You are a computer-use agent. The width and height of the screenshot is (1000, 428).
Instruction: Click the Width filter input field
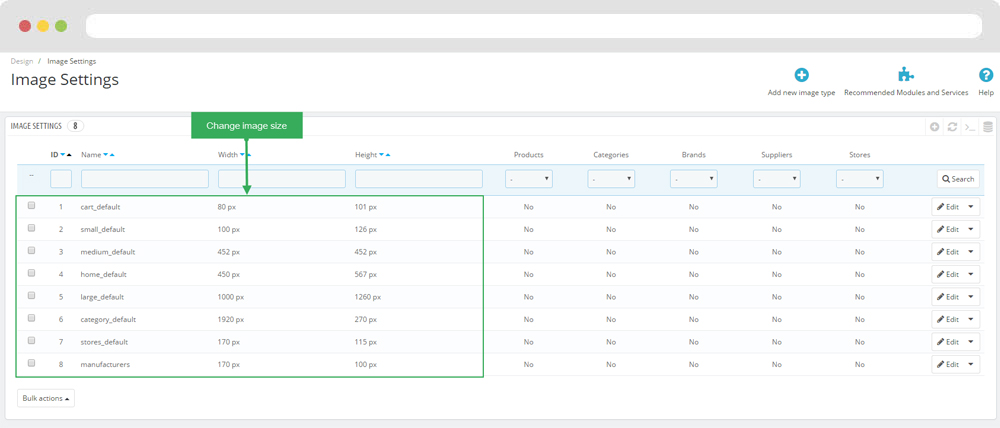[x=281, y=179]
